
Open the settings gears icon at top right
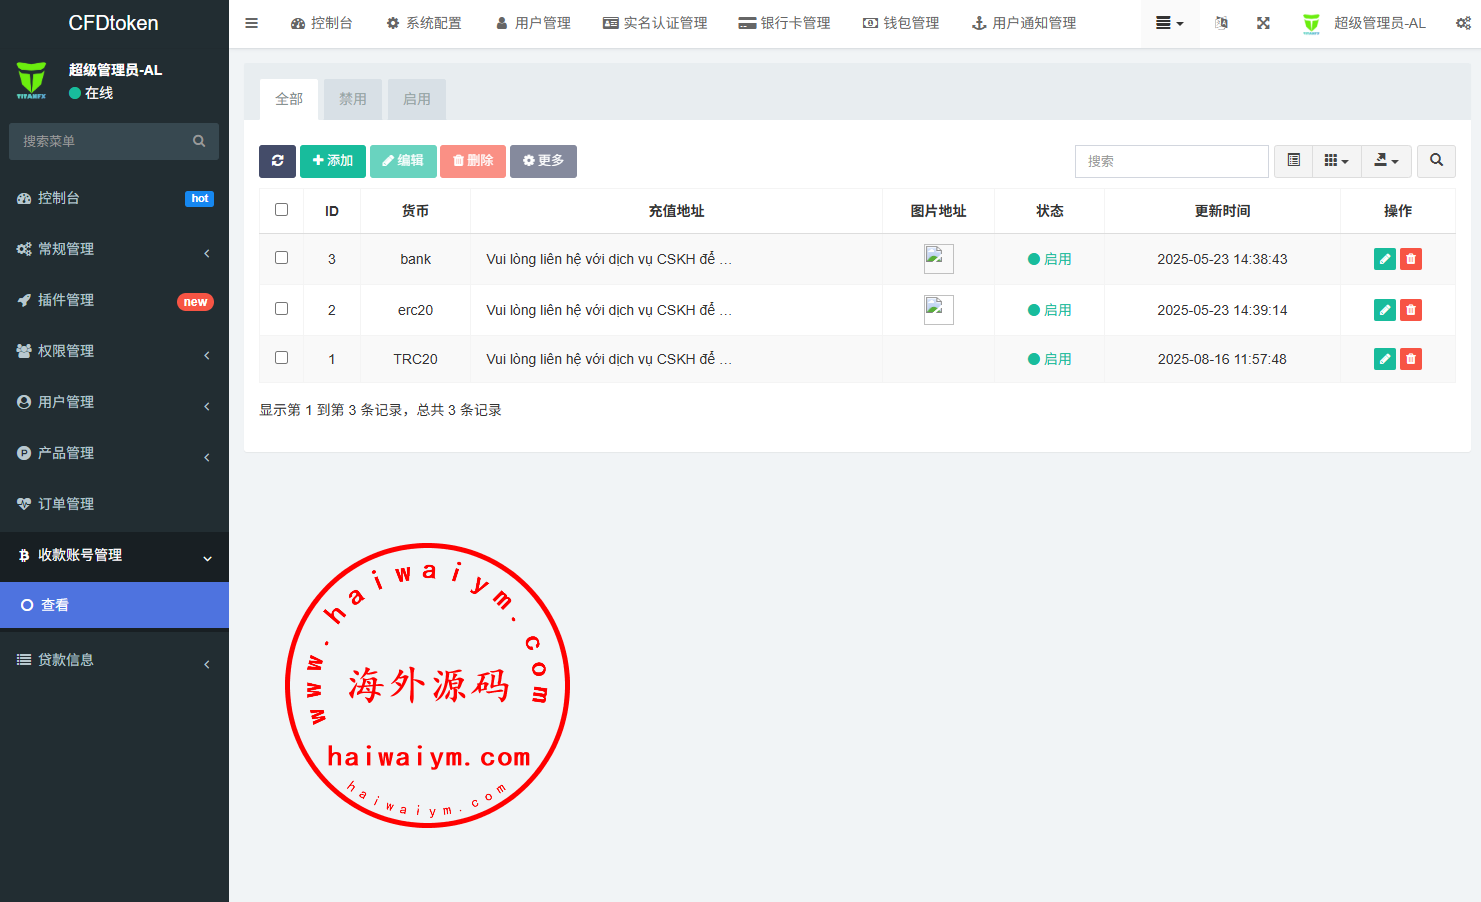1462,23
